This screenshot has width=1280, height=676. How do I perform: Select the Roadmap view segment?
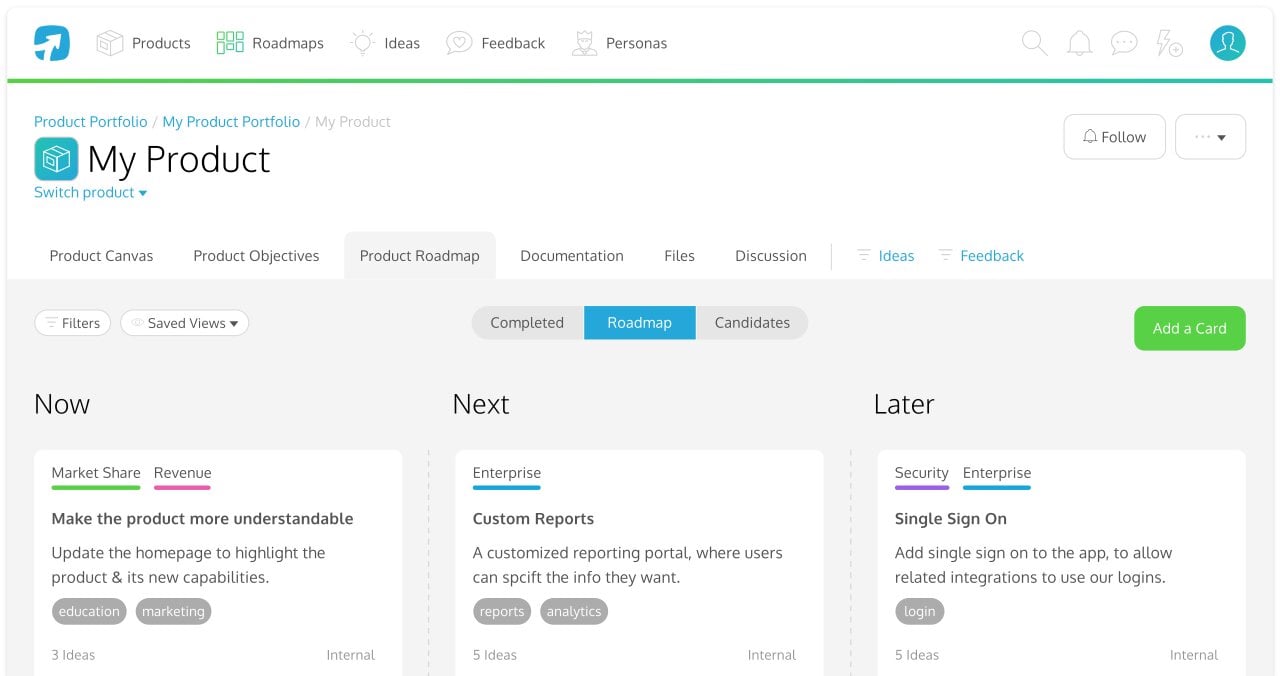click(x=639, y=323)
